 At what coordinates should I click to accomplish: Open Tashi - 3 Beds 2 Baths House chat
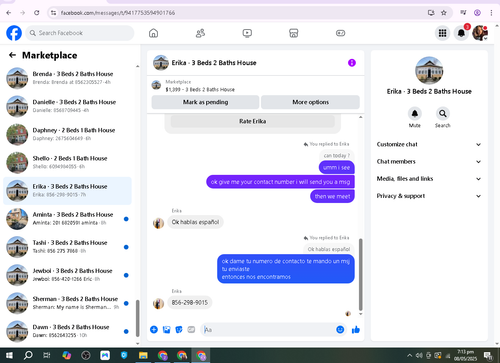point(67,247)
